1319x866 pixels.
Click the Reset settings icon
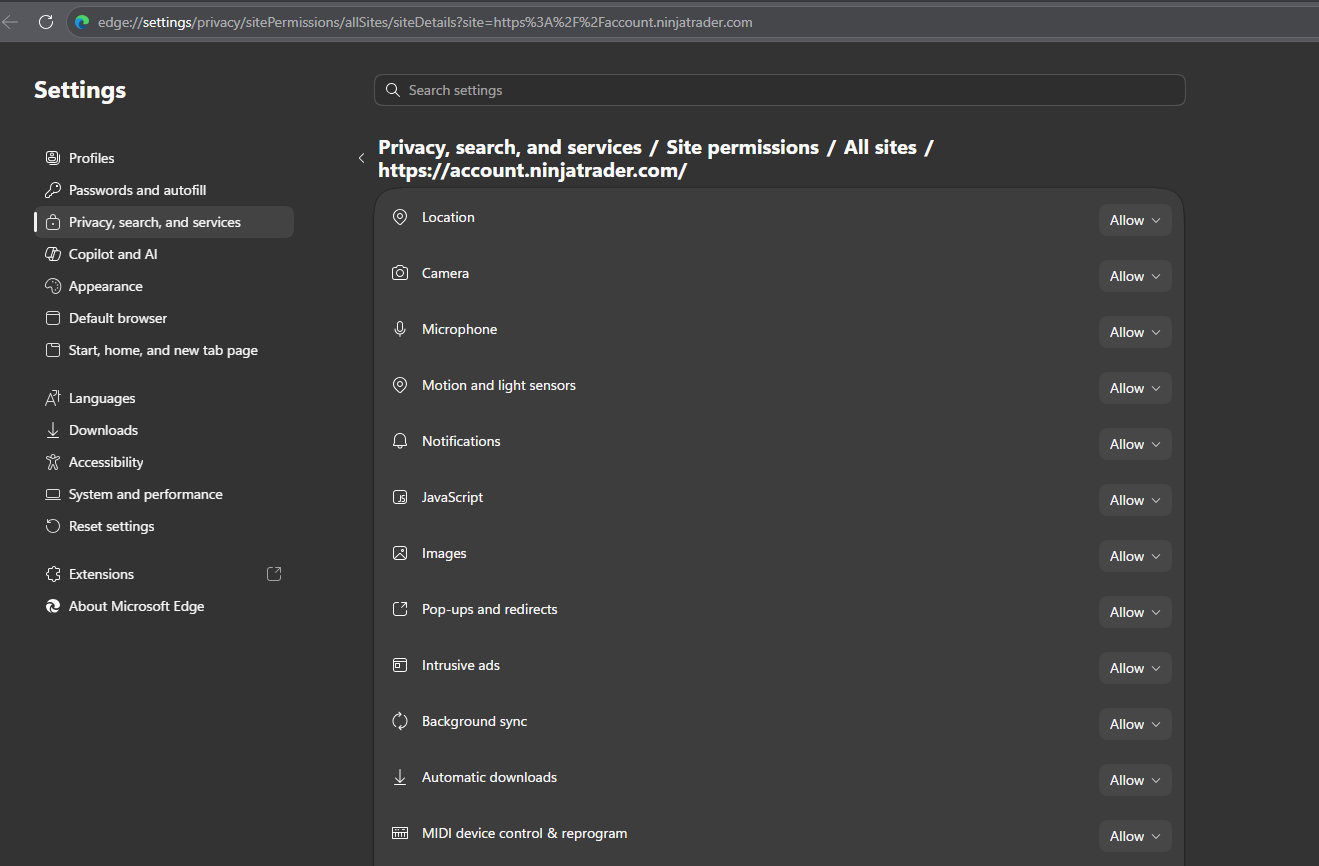pos(53,526)
